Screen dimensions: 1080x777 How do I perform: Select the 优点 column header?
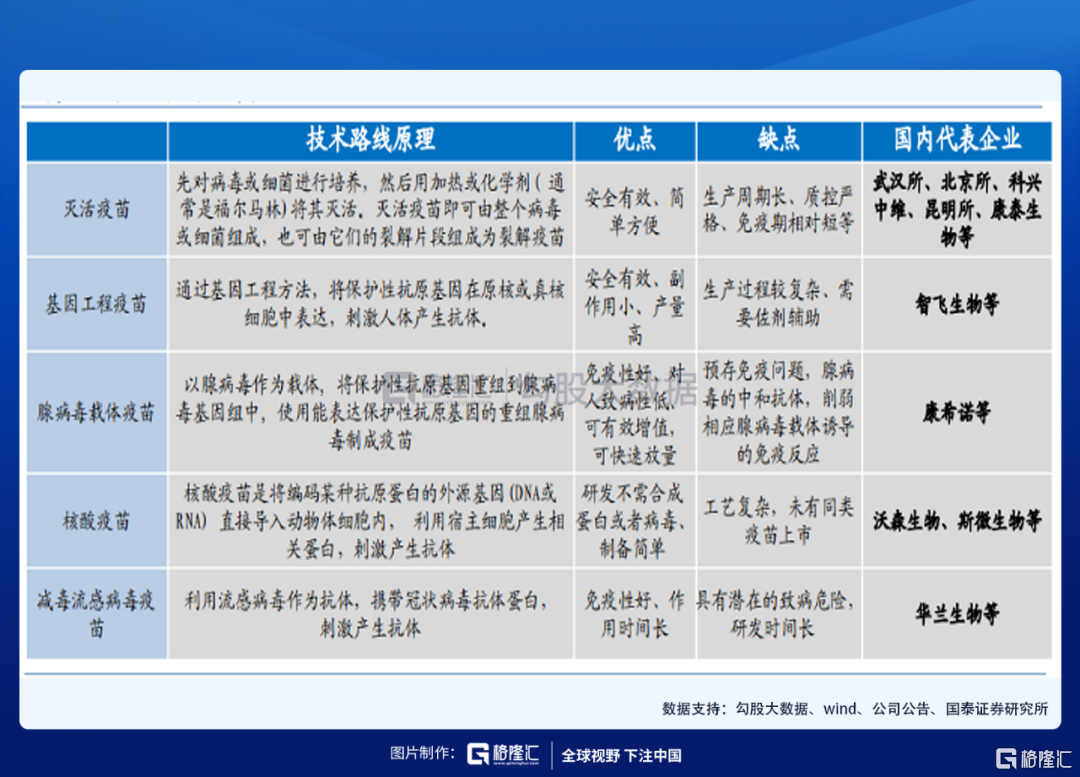pos(634,139)
